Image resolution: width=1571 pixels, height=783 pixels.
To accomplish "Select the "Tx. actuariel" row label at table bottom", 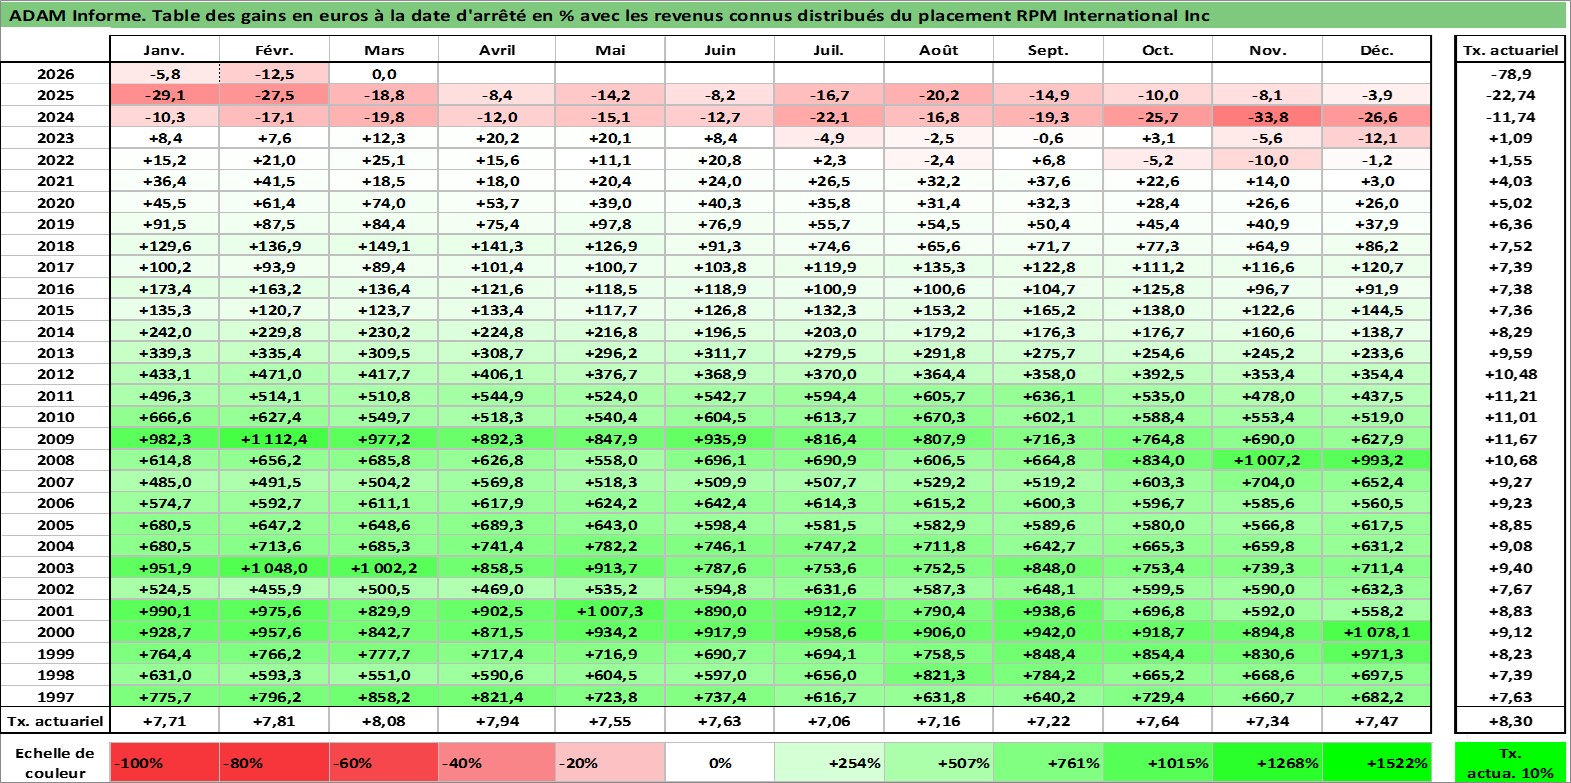I will pos(55,720).
